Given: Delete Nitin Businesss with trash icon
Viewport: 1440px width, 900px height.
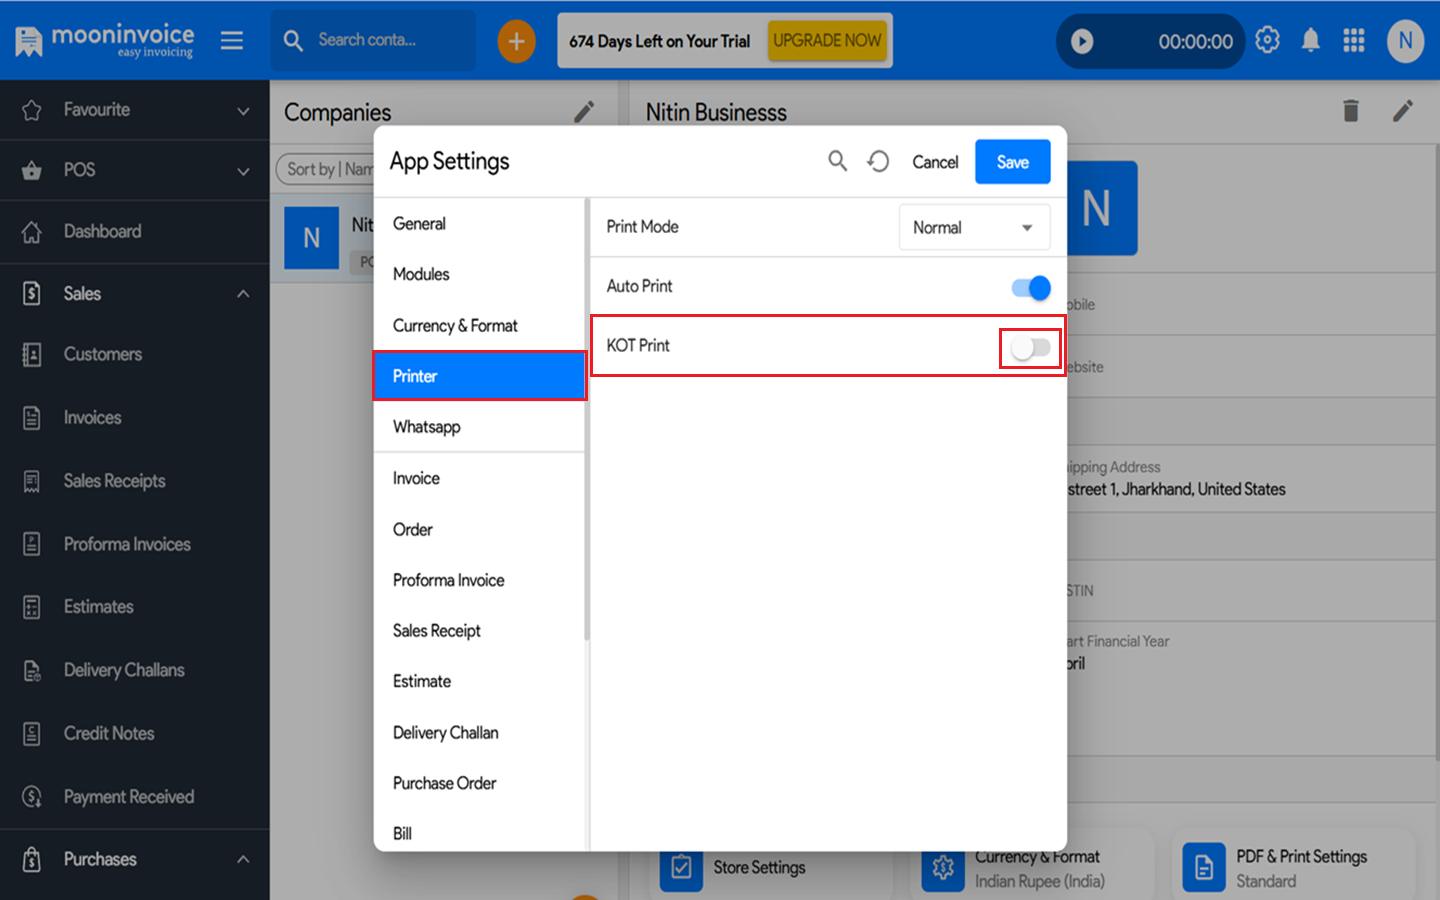Looking at the screenshot, I should click(x=1350, y=110).
